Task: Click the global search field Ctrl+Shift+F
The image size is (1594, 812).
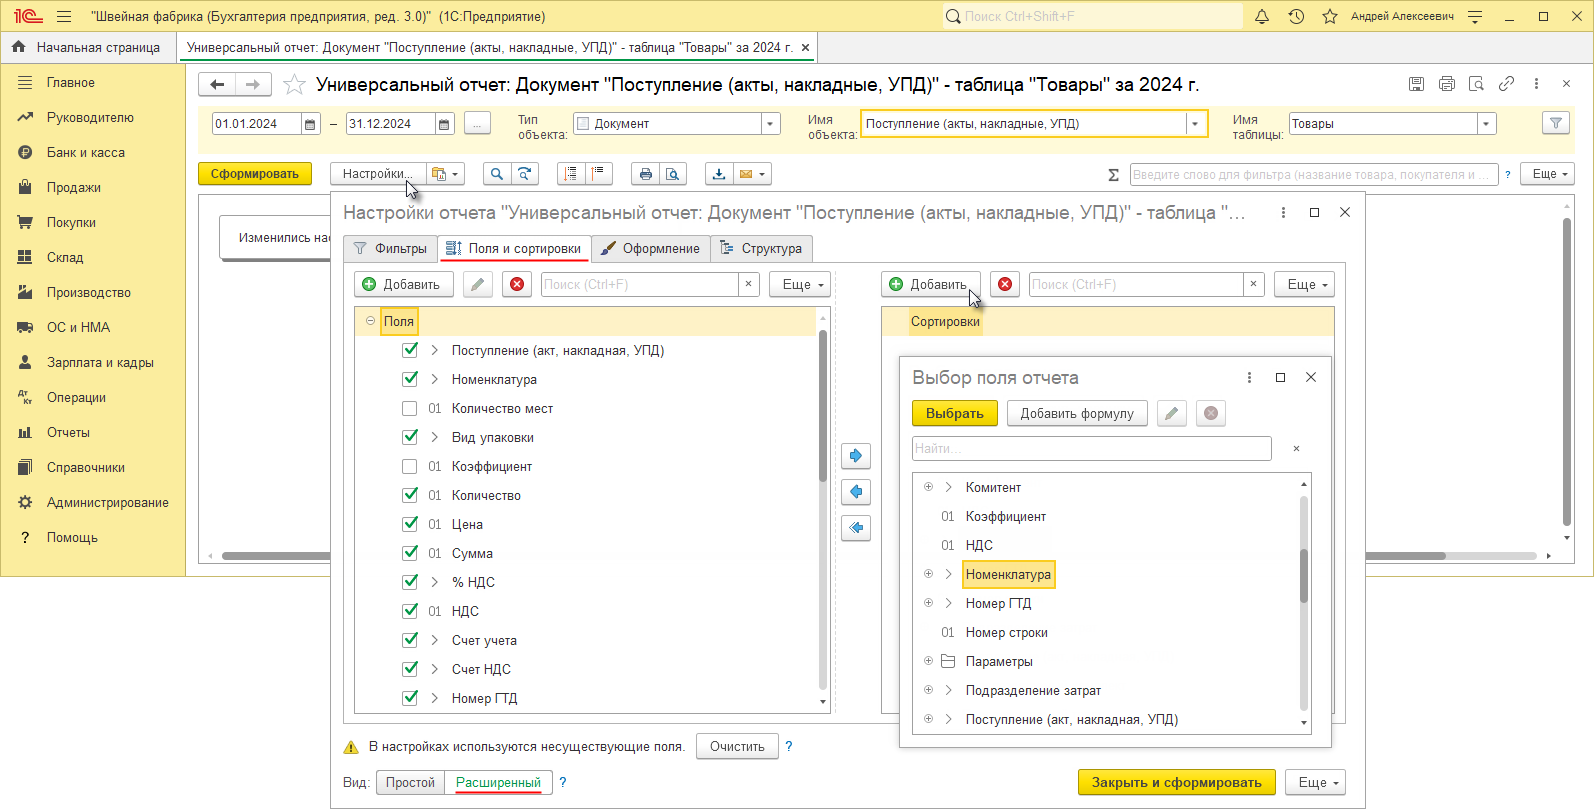Action: (1092, 16)
